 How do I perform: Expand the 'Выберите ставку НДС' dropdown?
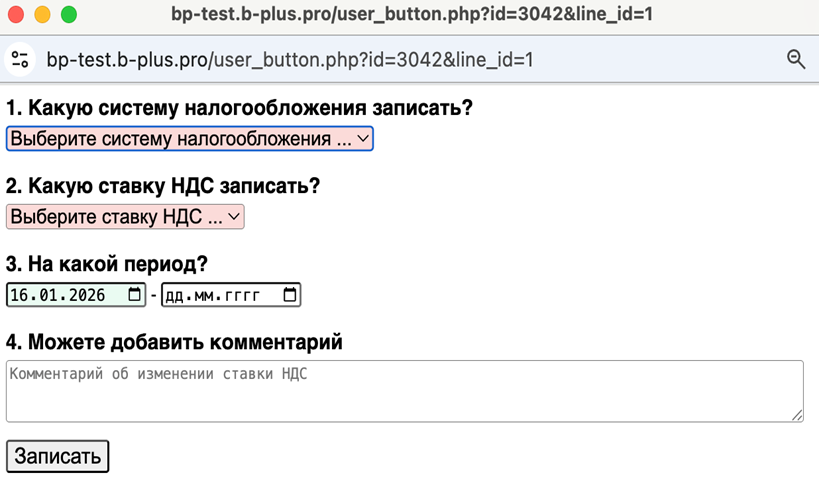[125, 217]
